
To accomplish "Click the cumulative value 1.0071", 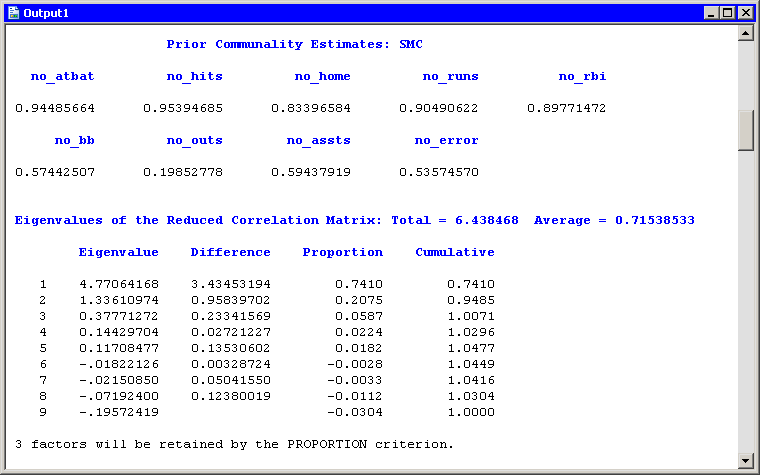I will point(471,316).
